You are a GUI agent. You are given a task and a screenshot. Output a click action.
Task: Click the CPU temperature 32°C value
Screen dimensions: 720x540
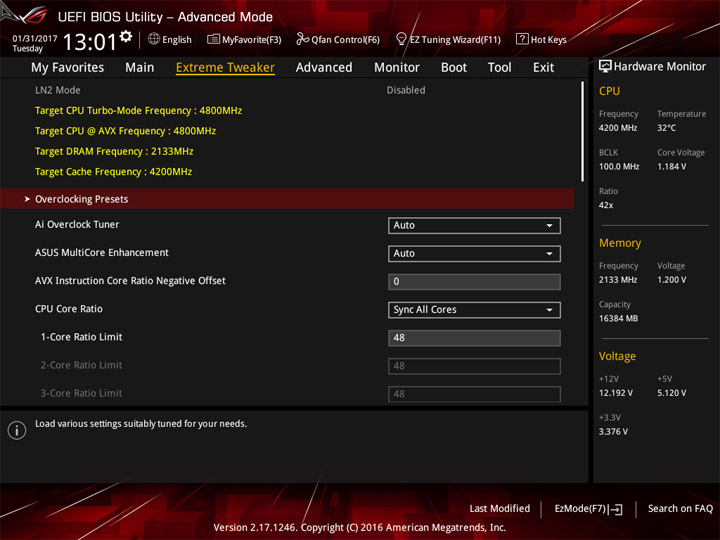(666, 128)
